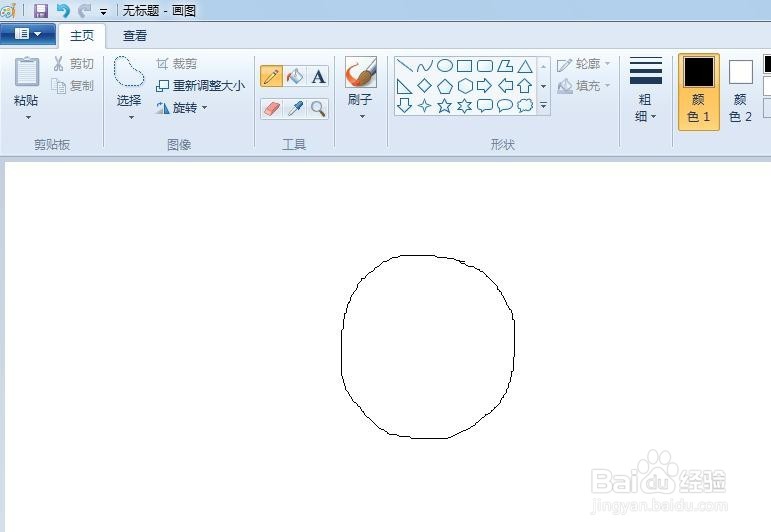Expand the full shapes gallery
This screenshot has width=771, height=532.
pyautogui.click(x=543, y=105)
